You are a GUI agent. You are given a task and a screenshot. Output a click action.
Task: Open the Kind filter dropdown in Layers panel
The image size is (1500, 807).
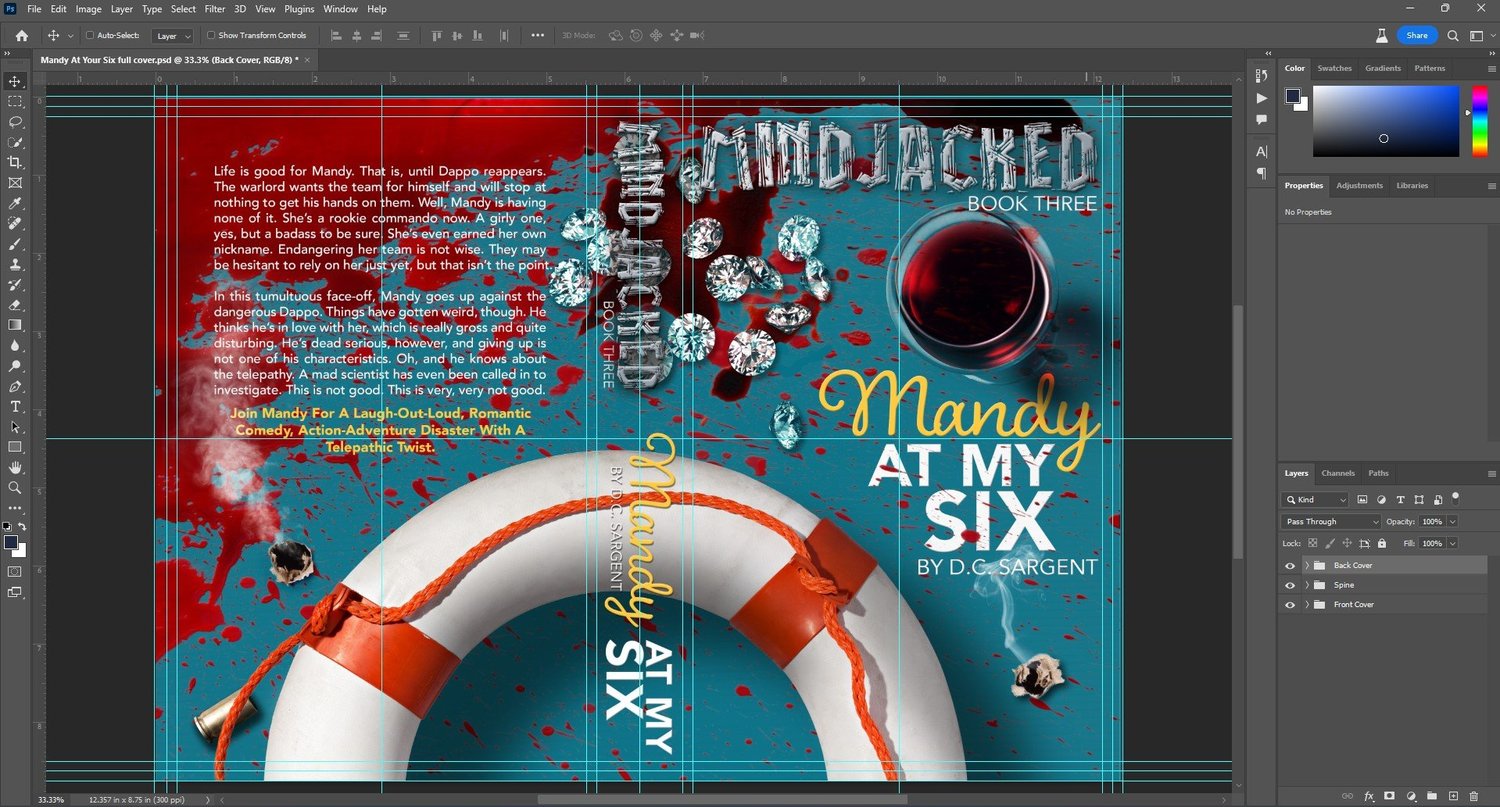(x=1315, y=499)
